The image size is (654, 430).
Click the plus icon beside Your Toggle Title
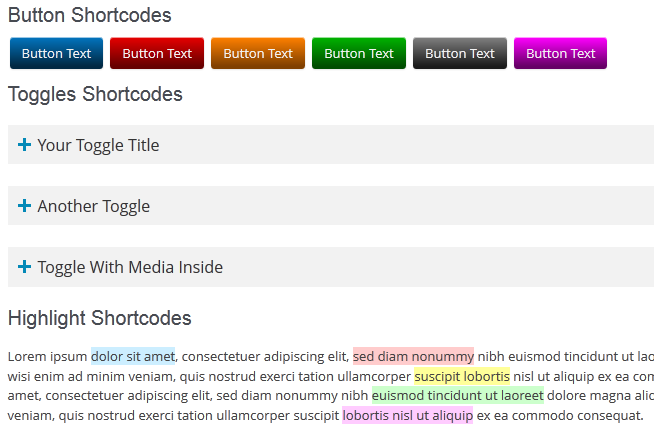click(24, 145)
